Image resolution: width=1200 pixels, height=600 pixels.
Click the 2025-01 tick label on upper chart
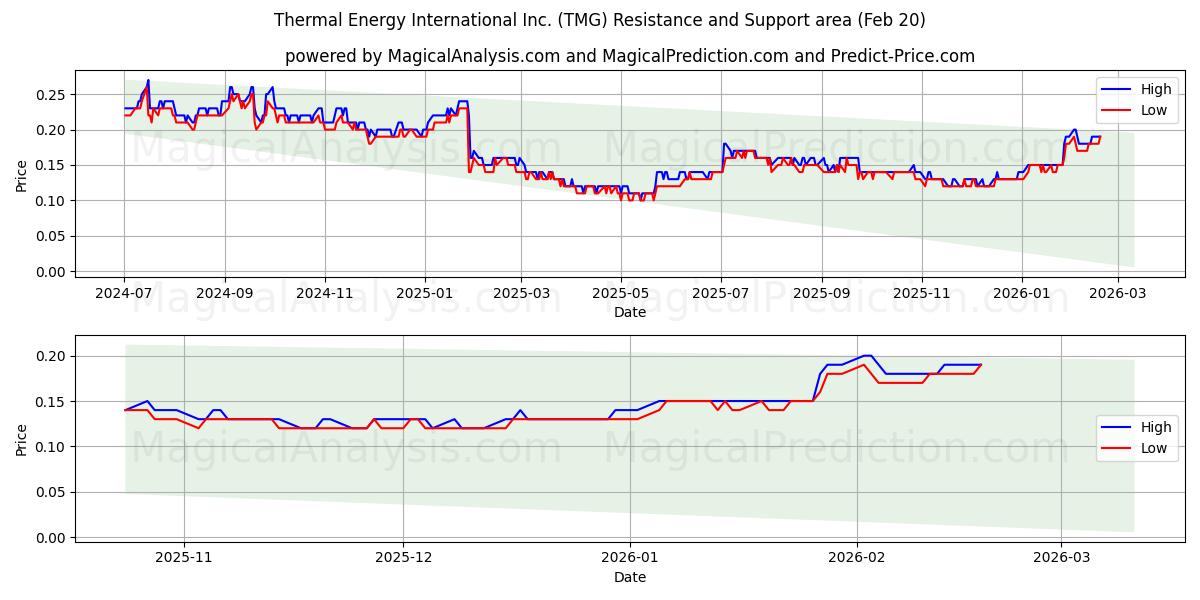[x=424, y=294]
